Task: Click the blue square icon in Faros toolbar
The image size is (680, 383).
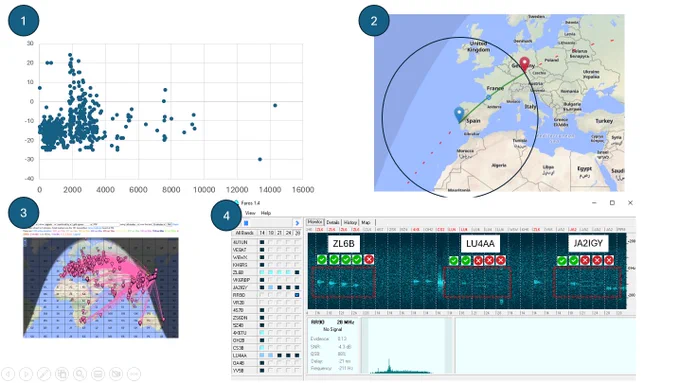Action: point(246,223)
